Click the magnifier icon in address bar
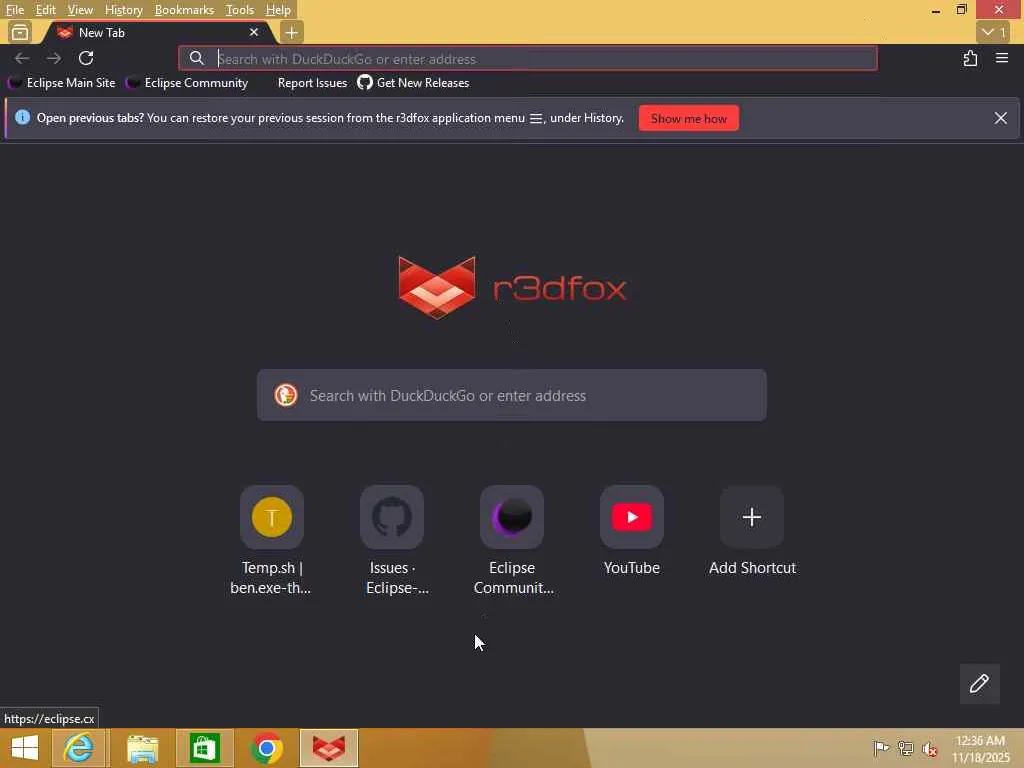The image size is (1024, 768). click(197, 58)
